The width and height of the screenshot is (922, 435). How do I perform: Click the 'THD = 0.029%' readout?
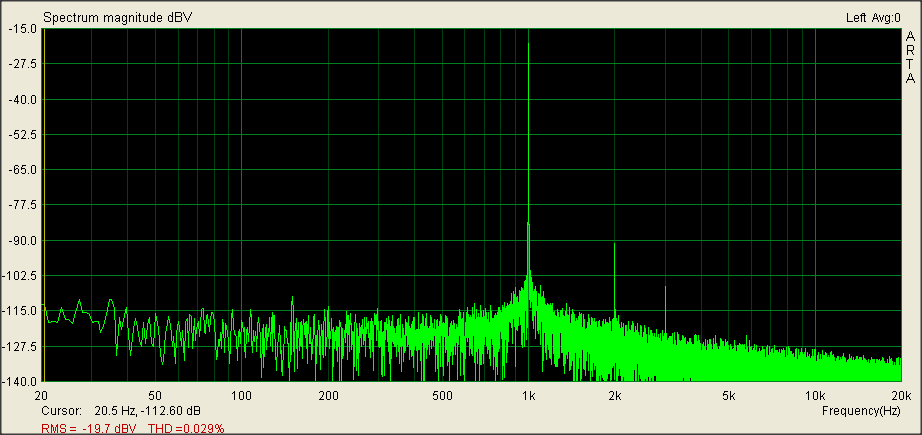[186, 429]
